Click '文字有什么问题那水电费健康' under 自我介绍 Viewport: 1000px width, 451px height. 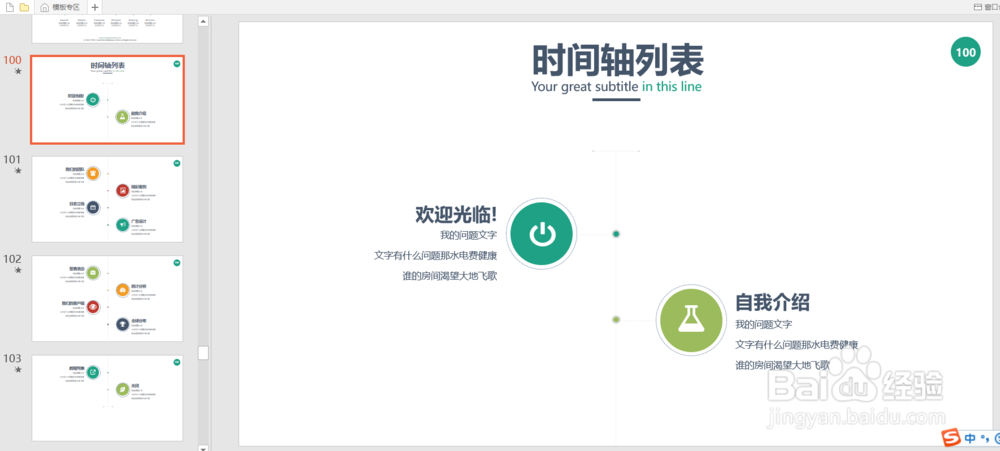point(797,344)
